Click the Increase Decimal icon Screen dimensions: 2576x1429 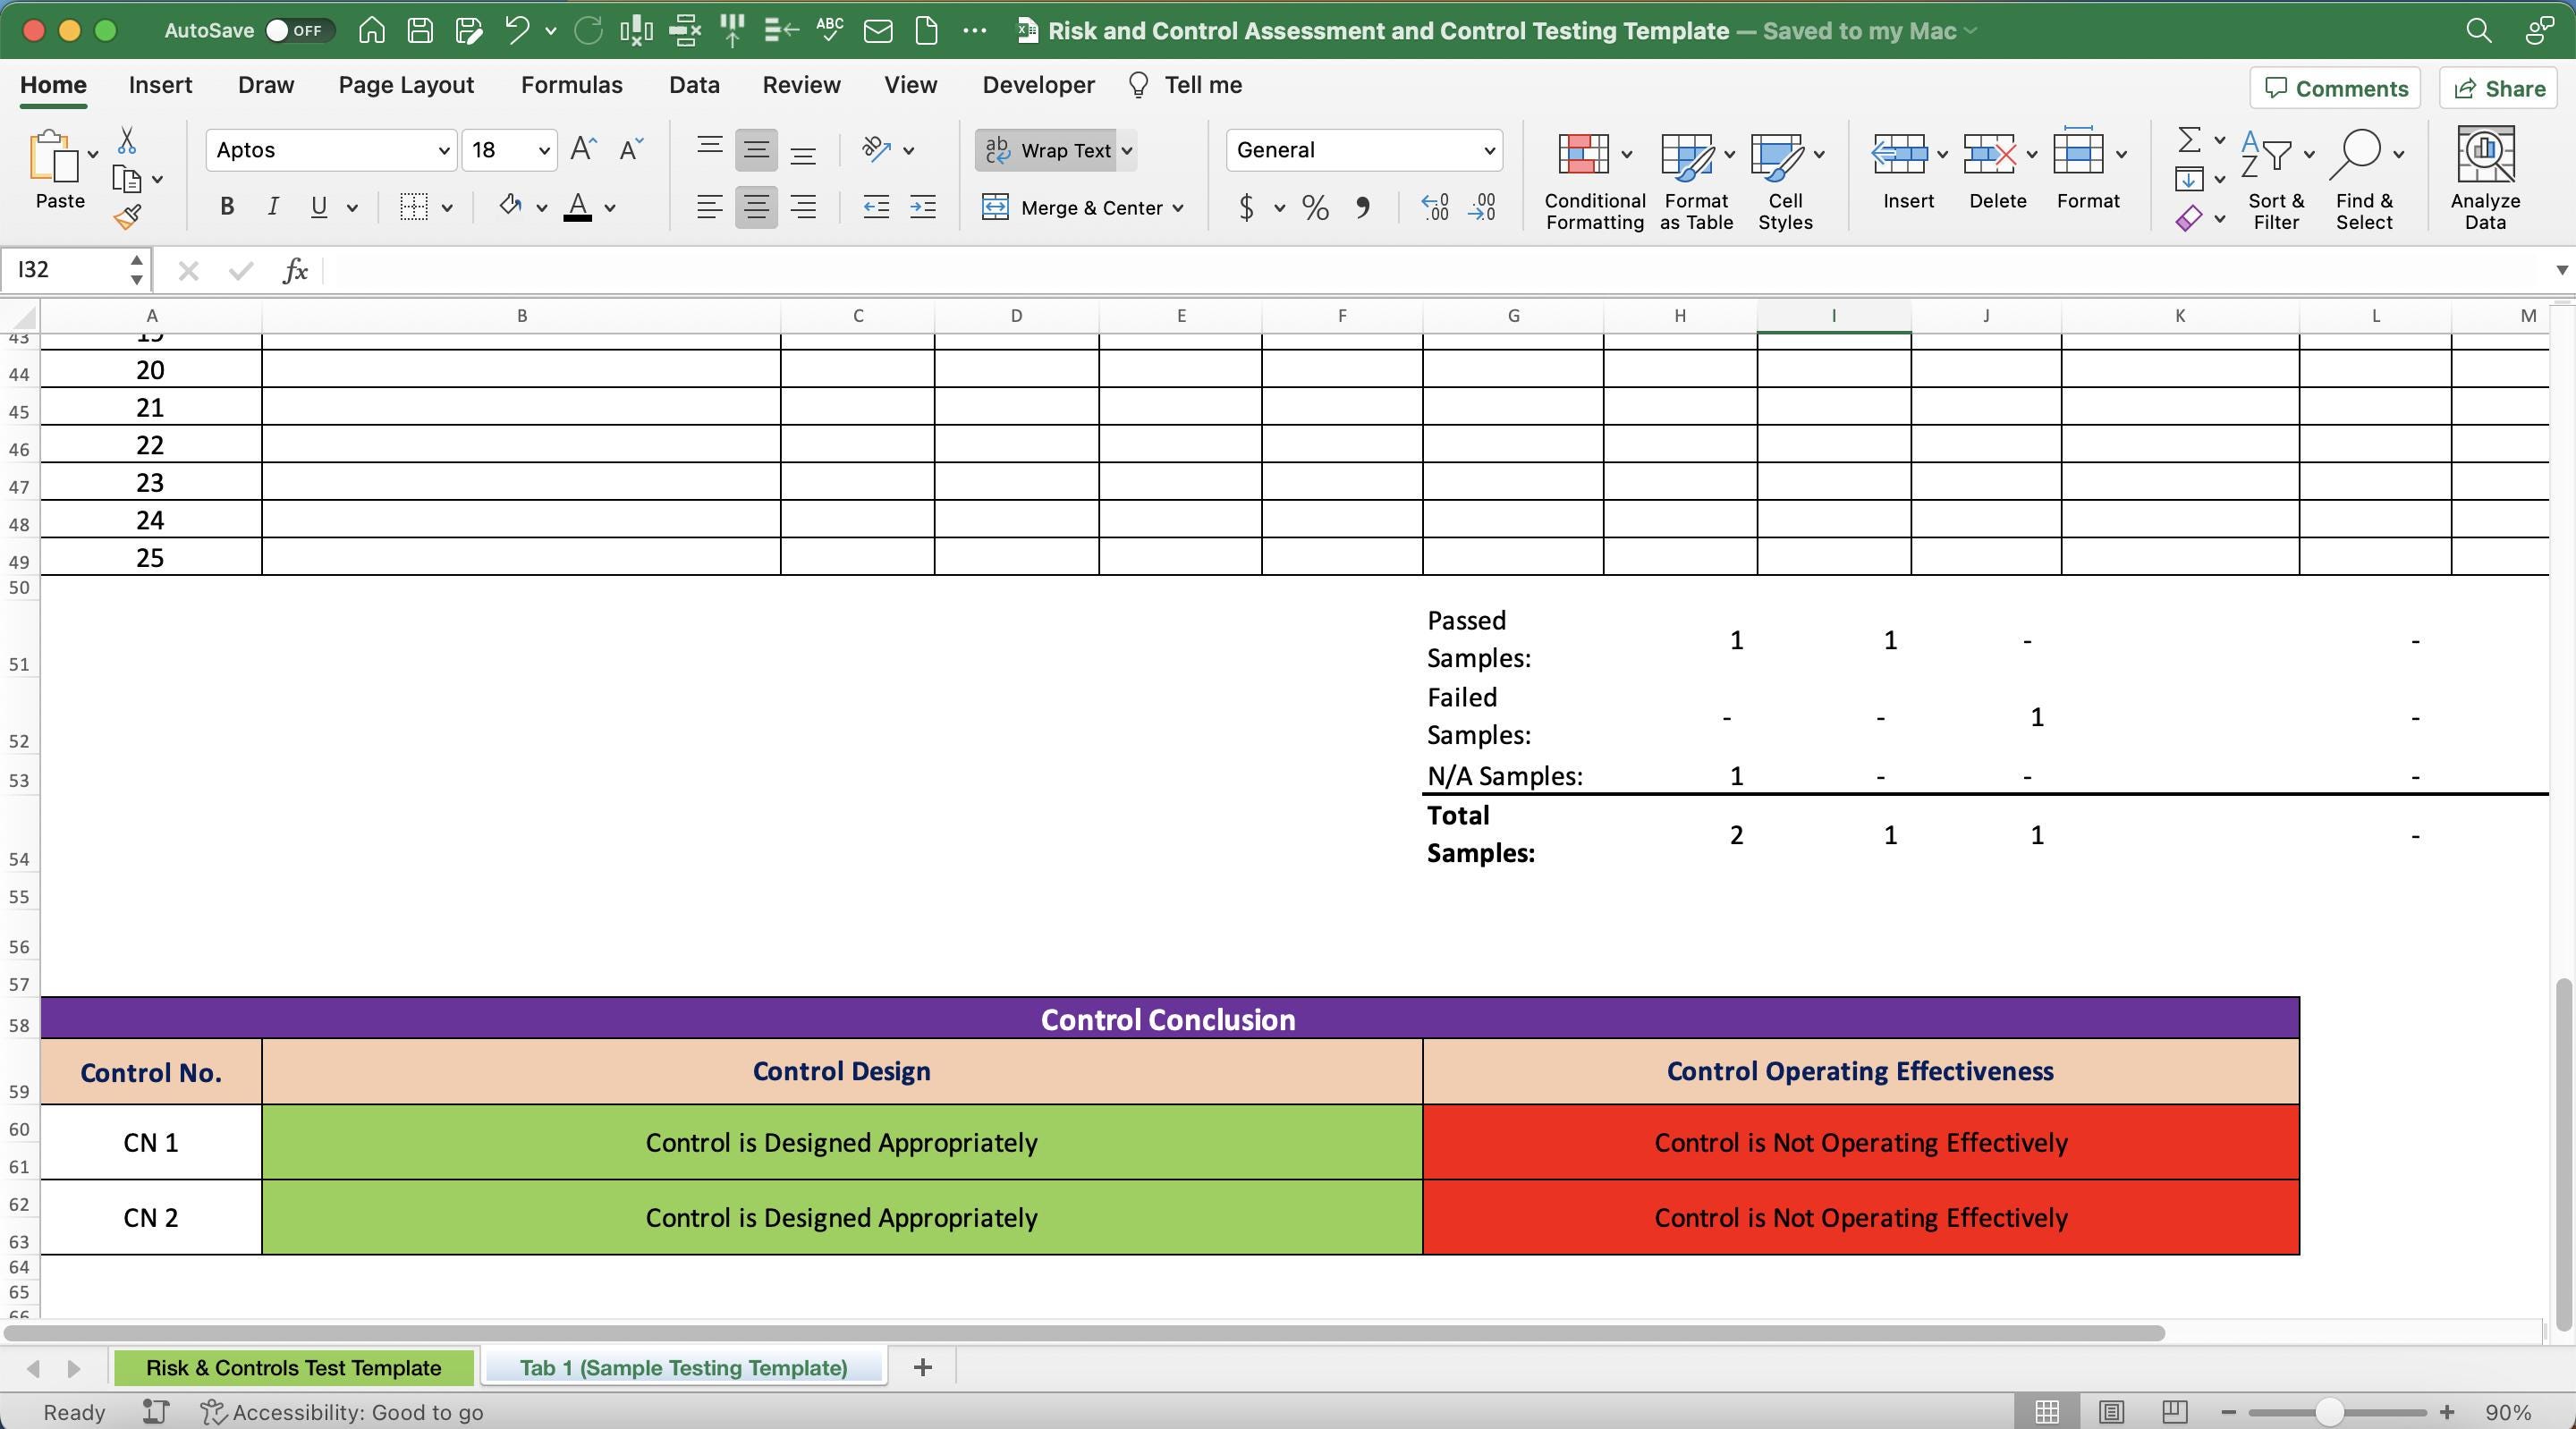click(x=1435, y=208)
